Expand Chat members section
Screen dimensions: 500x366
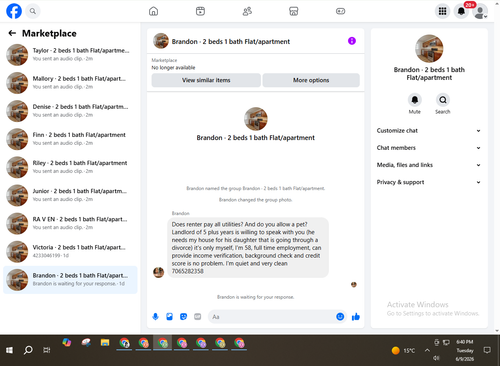click(429, 148)
